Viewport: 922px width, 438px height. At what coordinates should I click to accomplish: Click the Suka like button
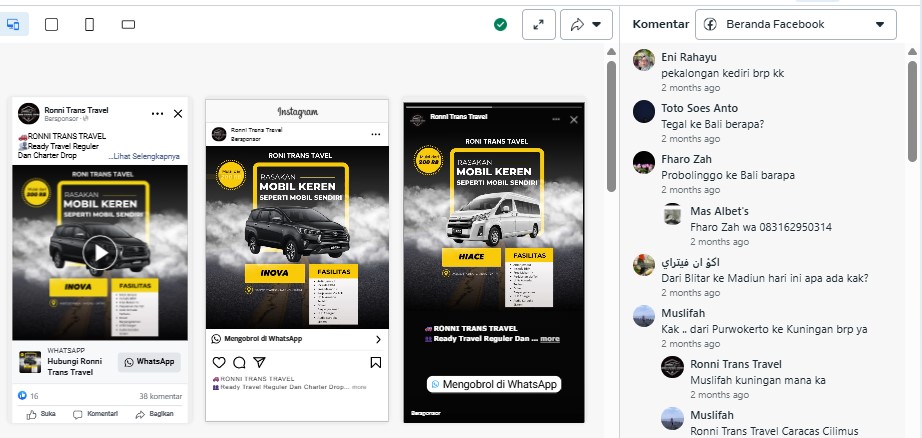click(x=41, y=414)
